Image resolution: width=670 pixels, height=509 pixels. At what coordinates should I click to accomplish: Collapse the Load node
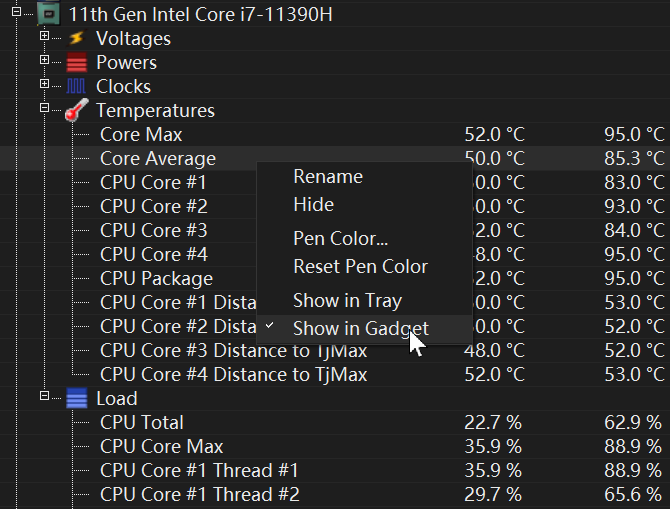(44, 396)
